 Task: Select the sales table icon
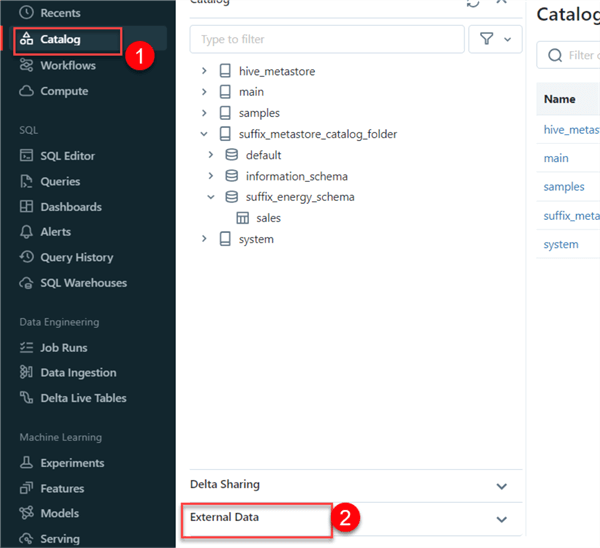coord(242,218)
